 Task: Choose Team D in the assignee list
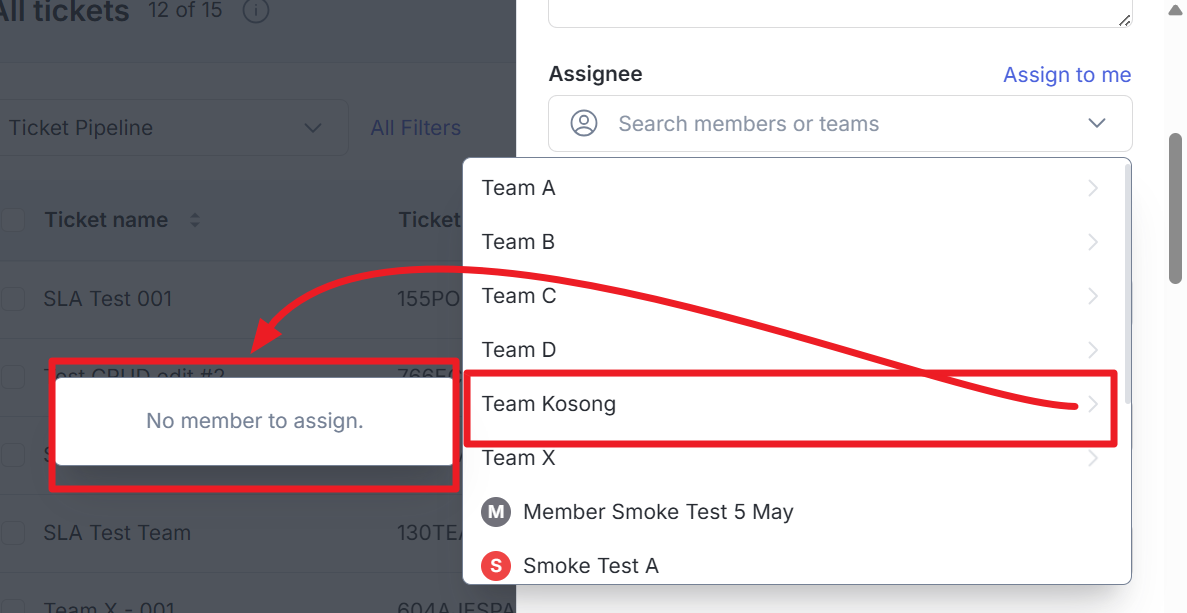tap(518, 350)
